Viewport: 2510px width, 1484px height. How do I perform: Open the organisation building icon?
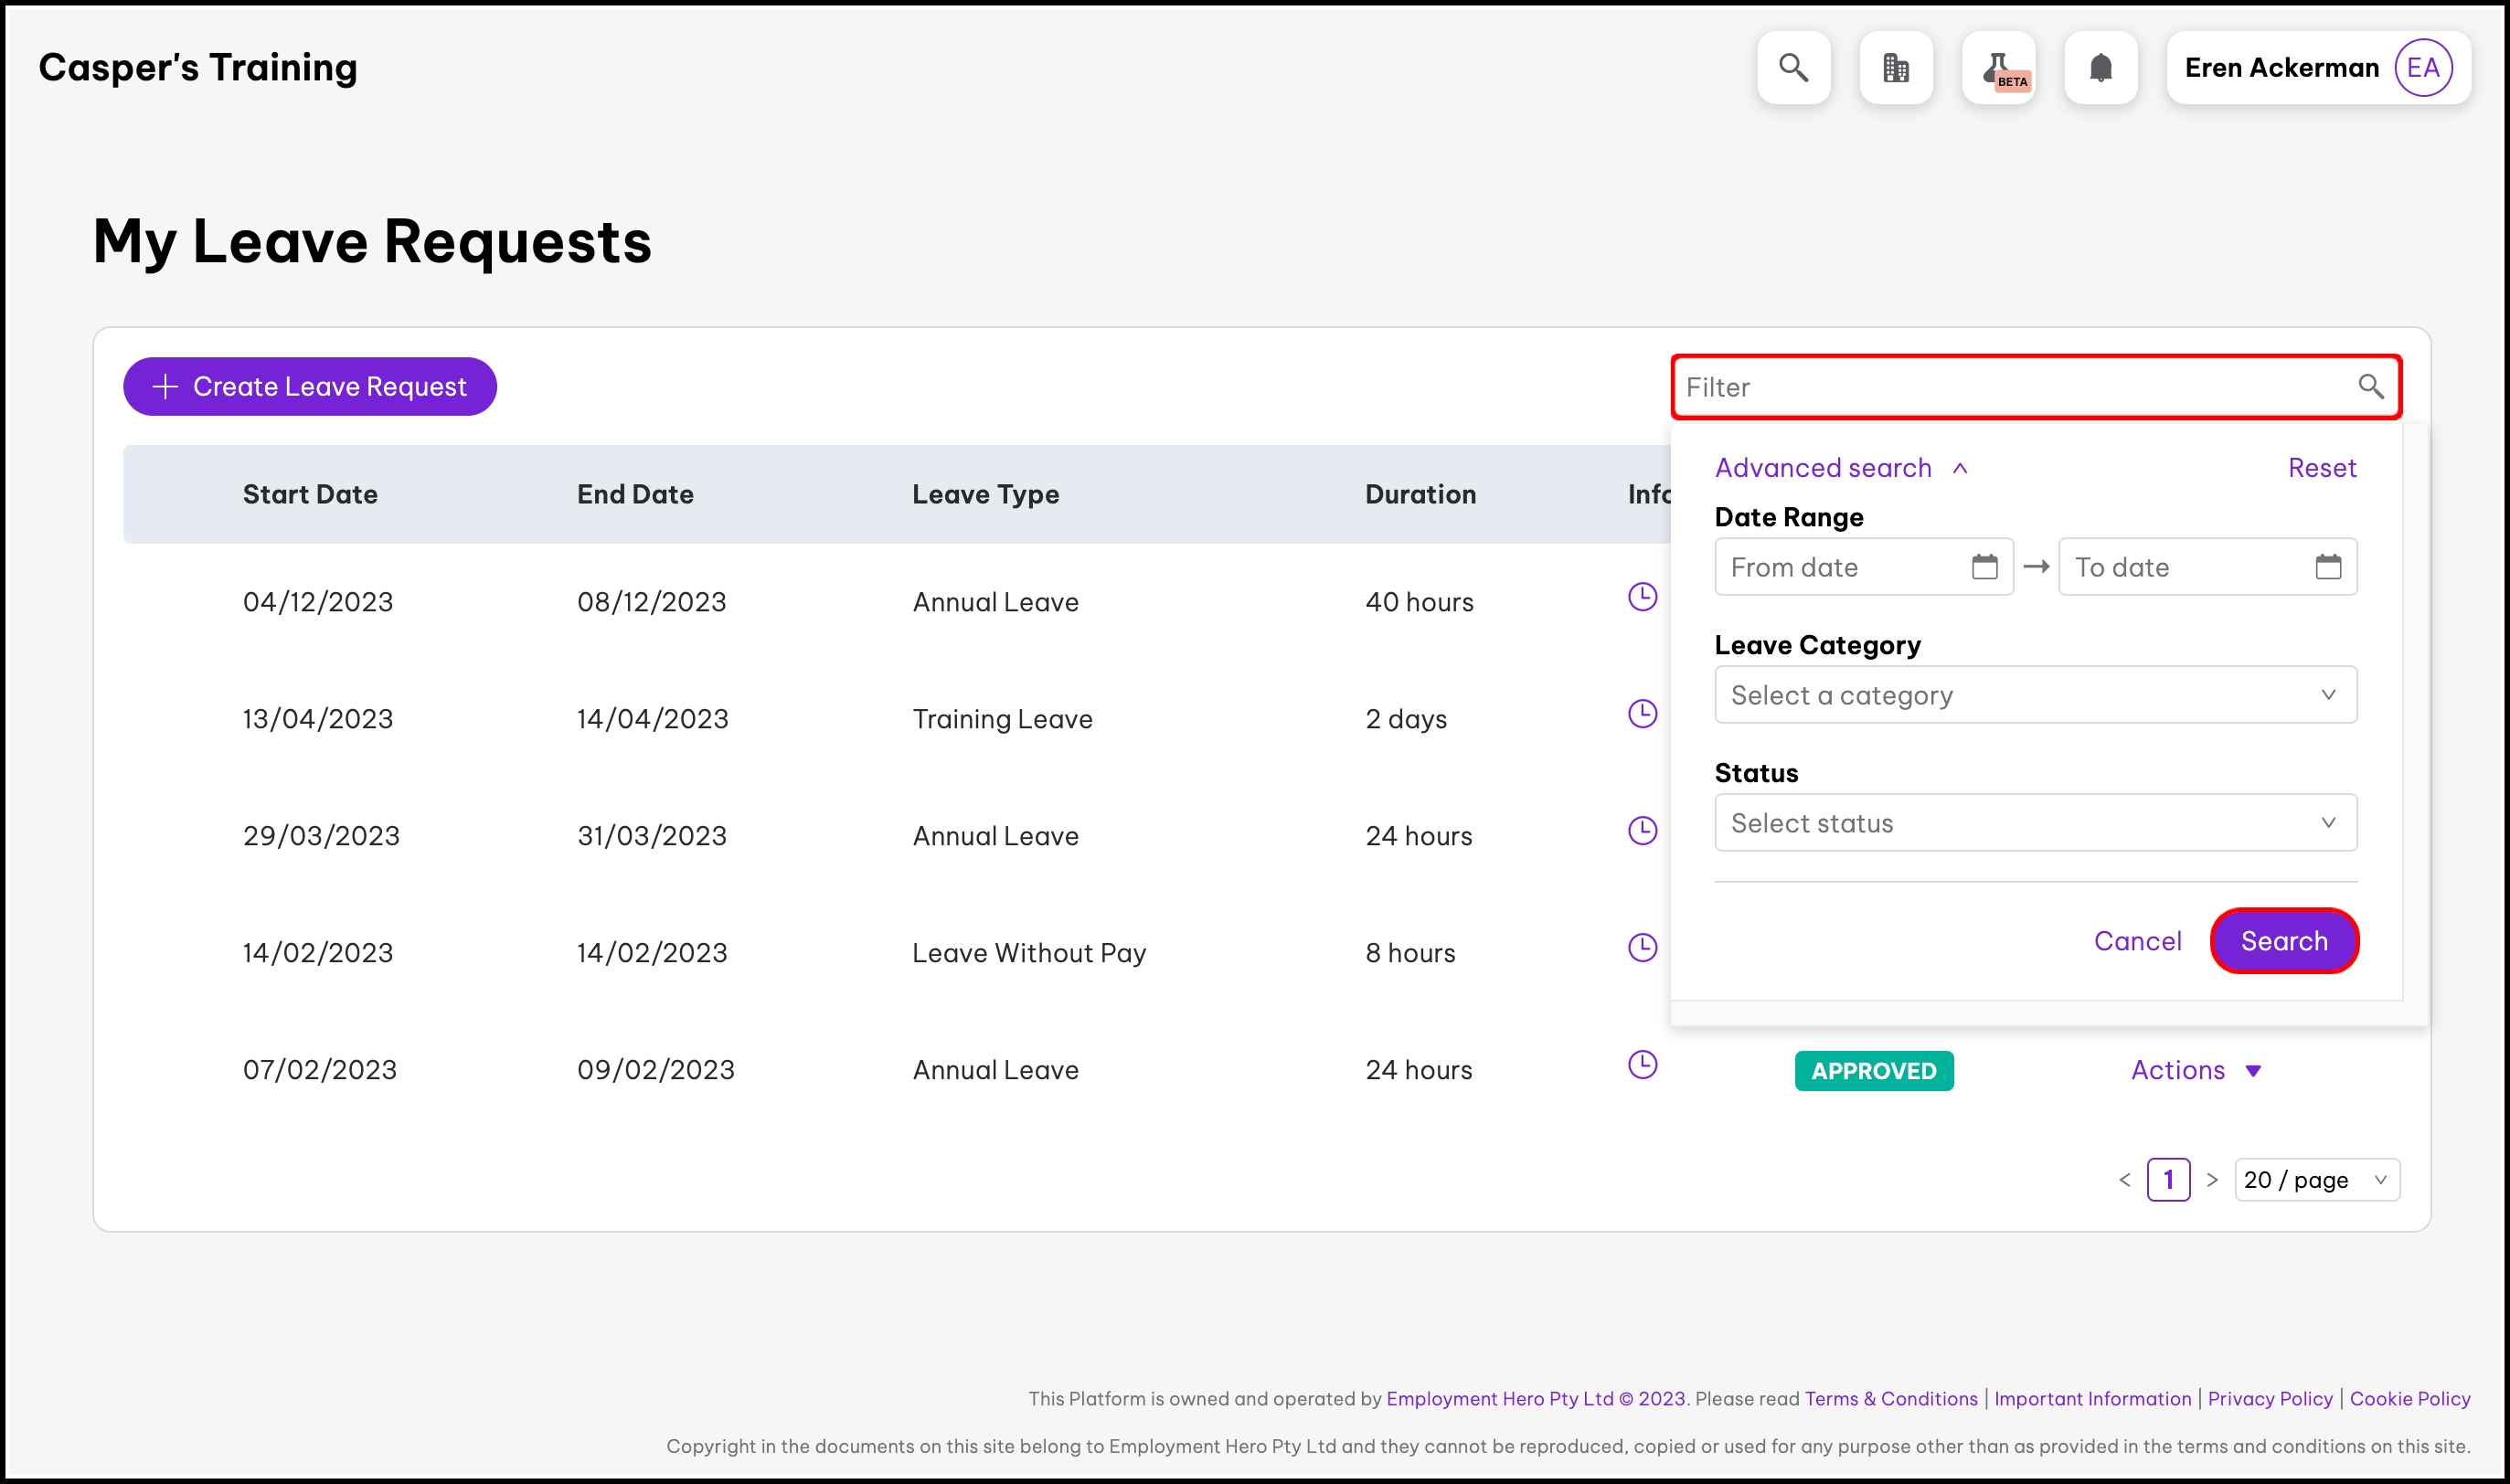coord(1896,68)
